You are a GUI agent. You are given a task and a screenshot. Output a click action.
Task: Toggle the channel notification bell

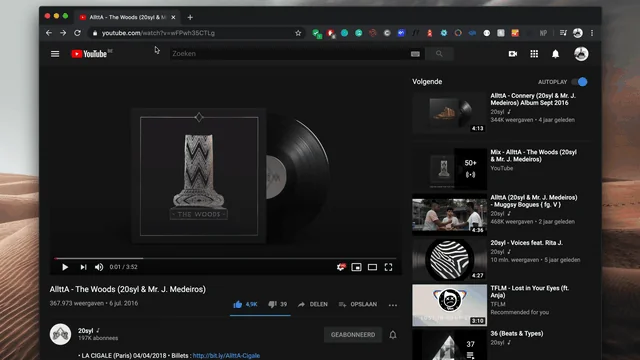[x=393, y=335]
